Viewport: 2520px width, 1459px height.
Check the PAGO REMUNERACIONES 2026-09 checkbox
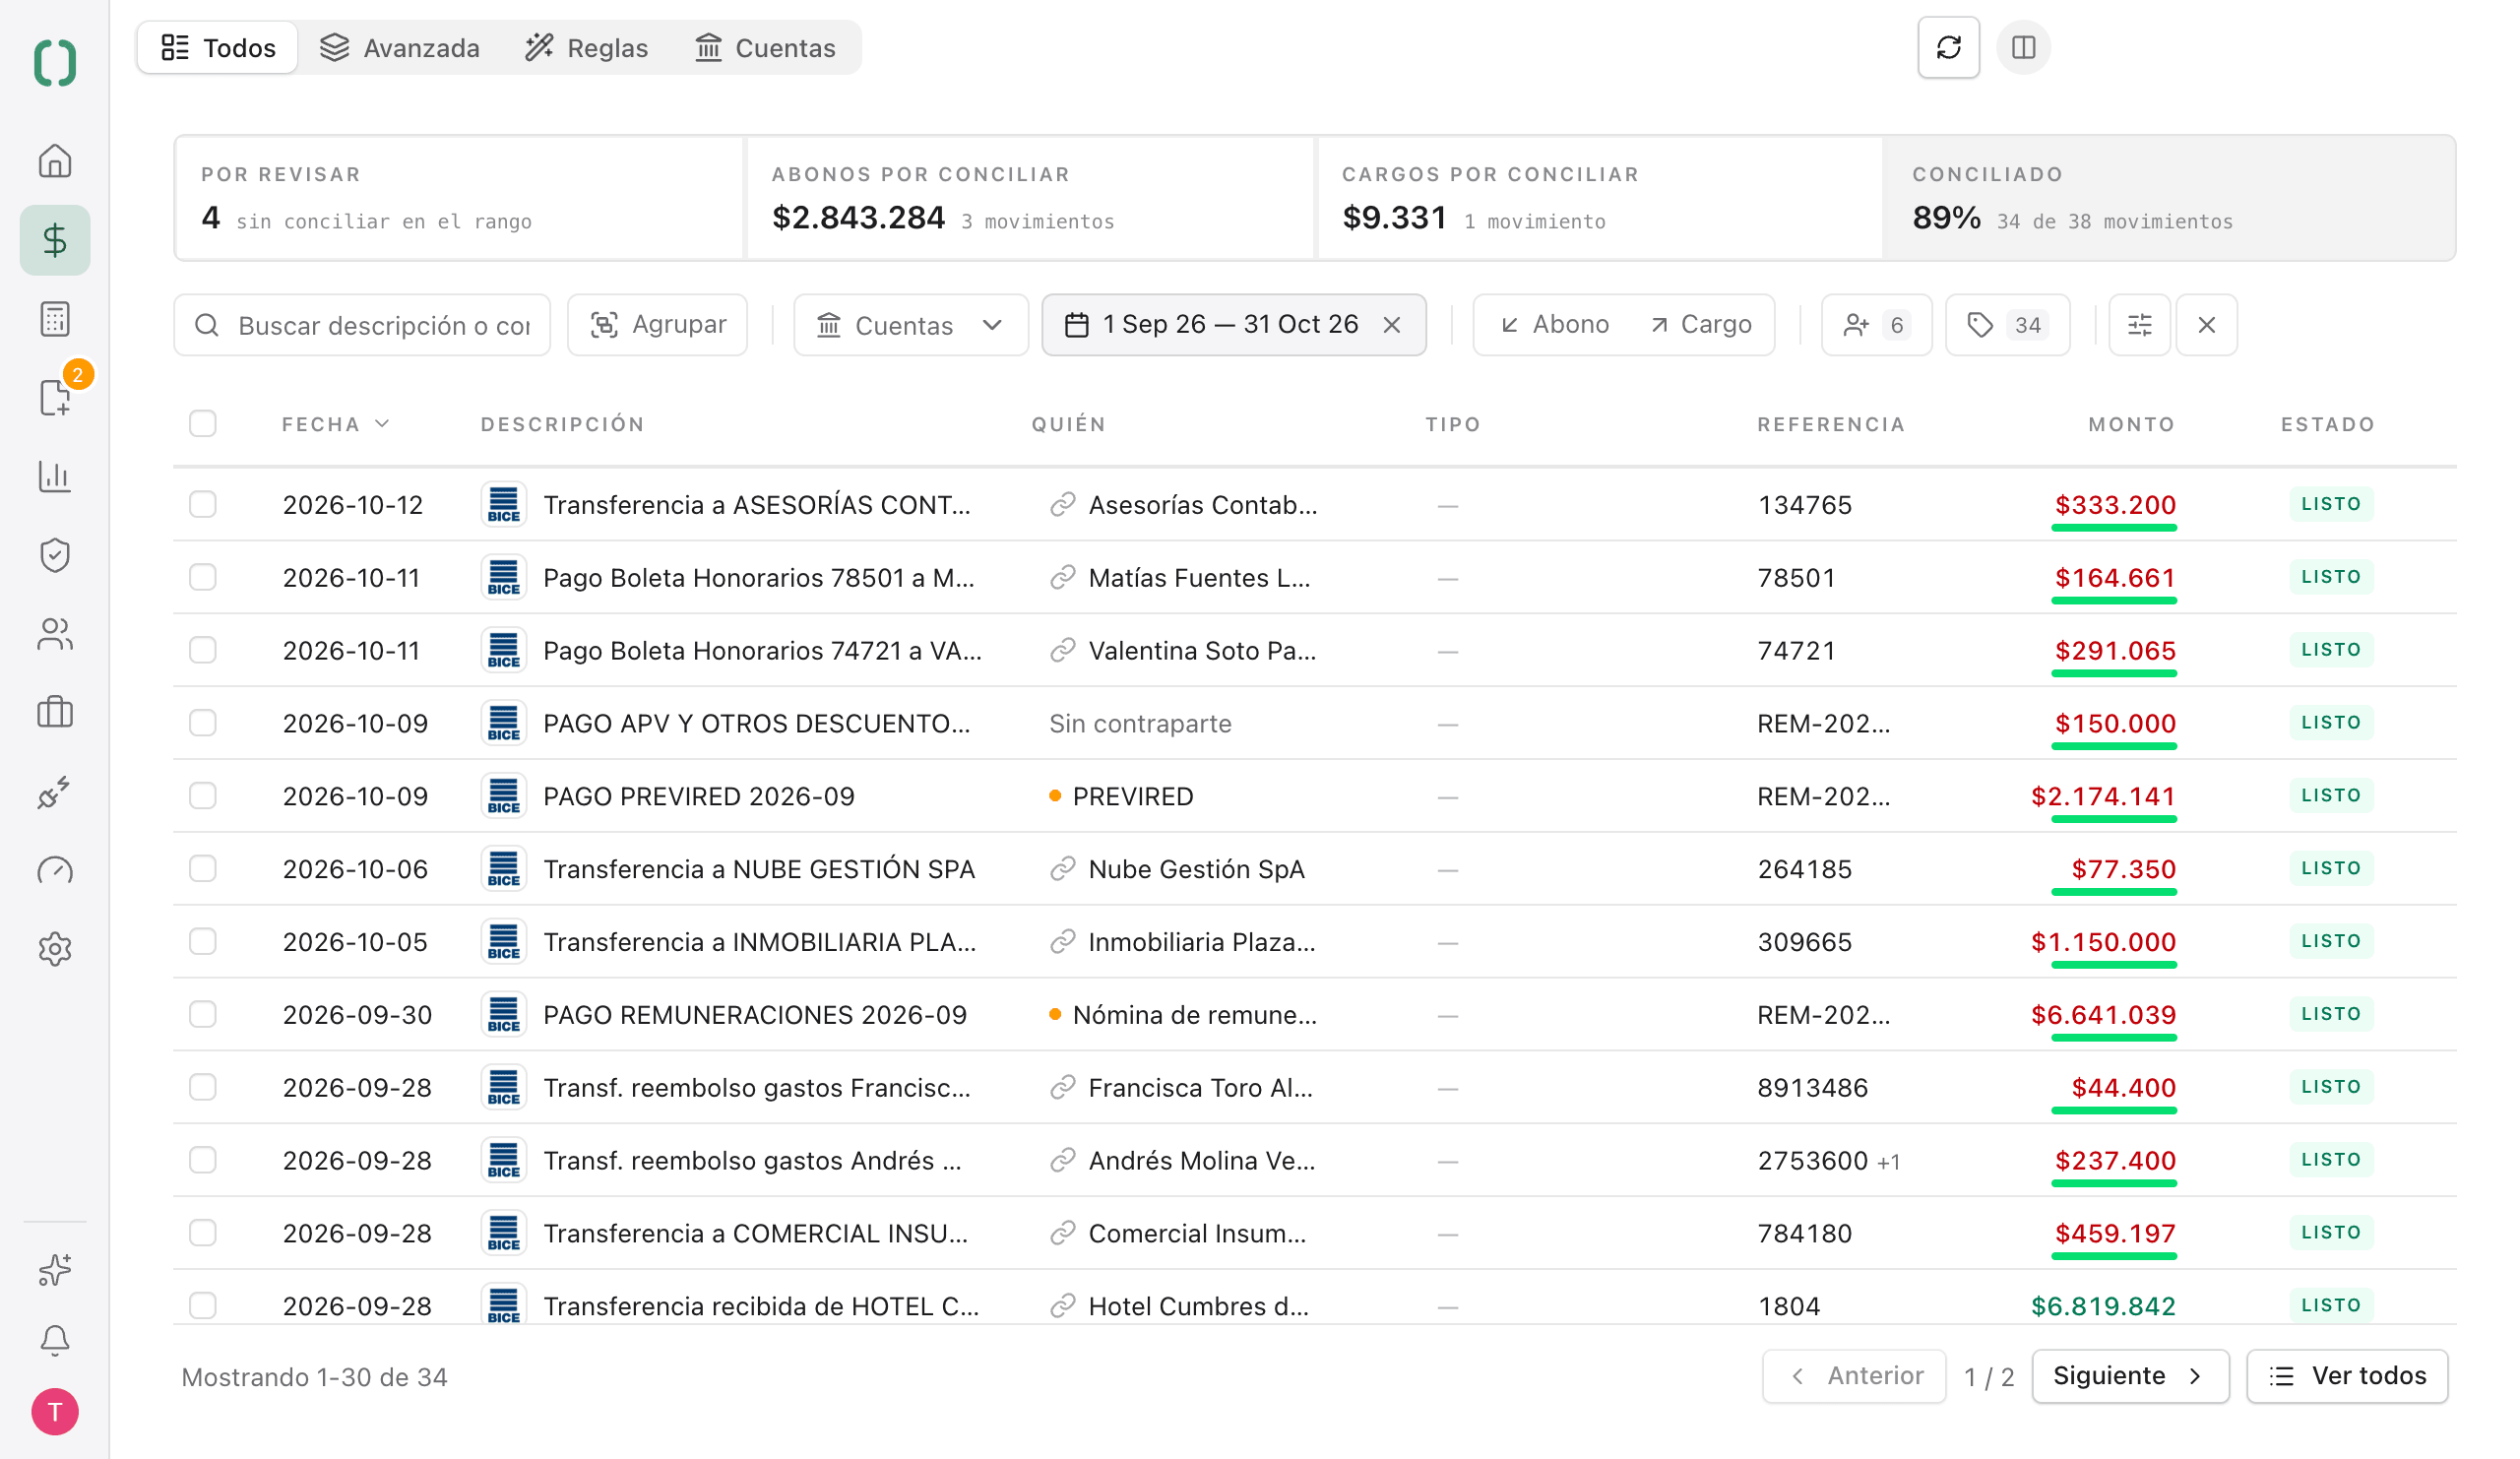pos(203,1014)
